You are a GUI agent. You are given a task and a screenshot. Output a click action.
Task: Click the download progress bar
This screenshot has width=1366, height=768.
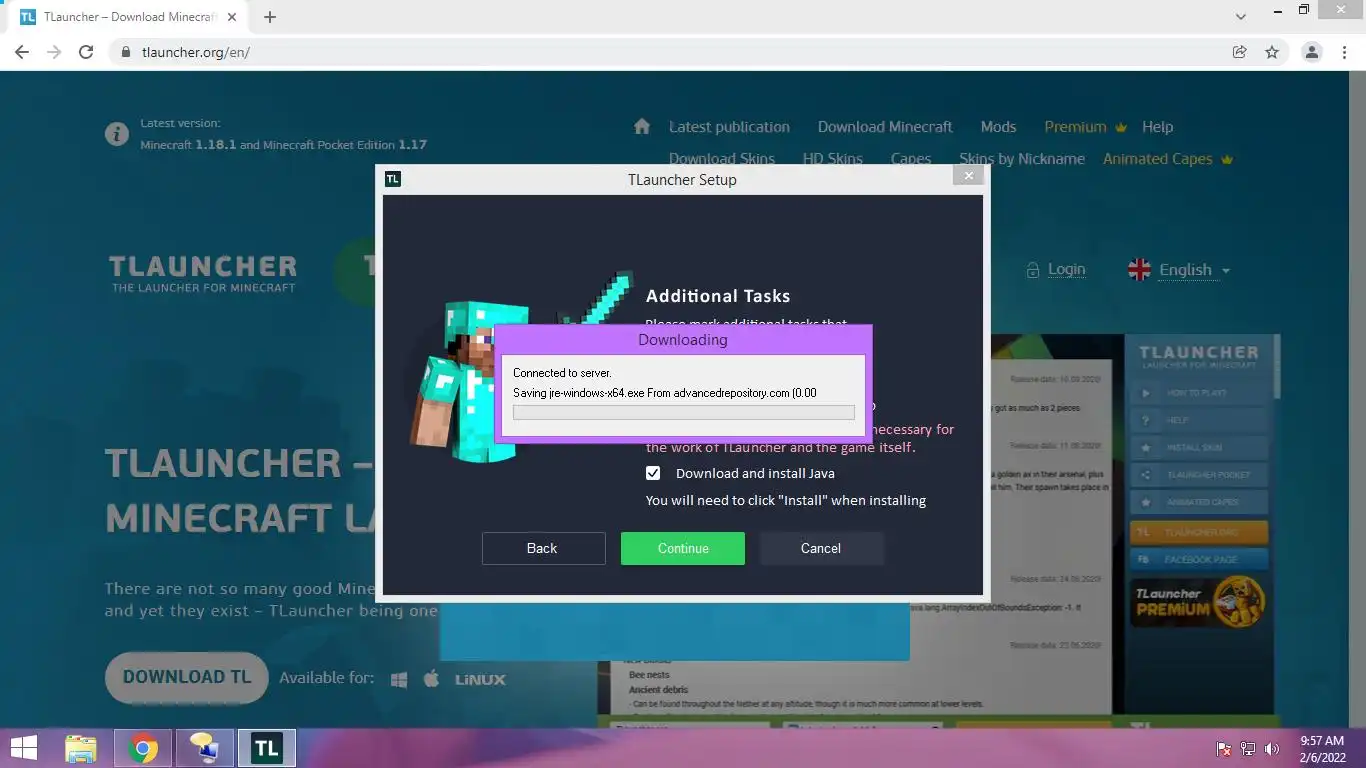(684, 412)
